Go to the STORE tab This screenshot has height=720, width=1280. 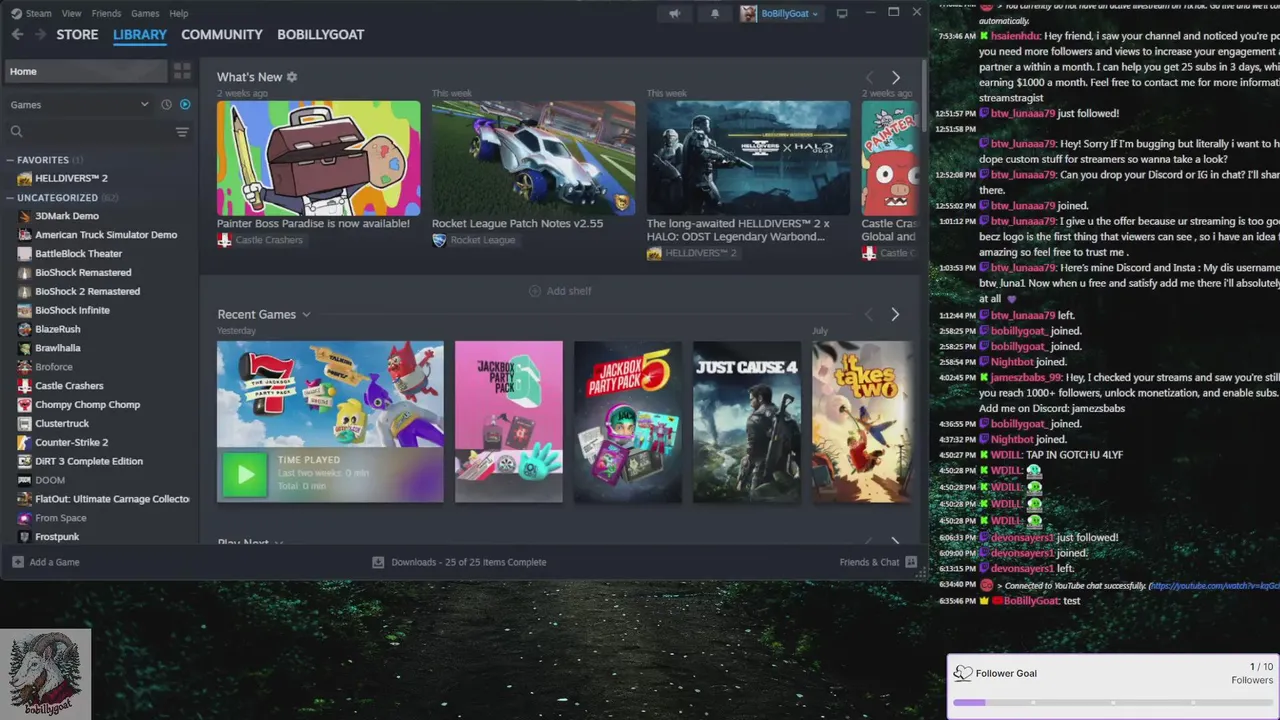pyautogui.click(x=77, y=34)
